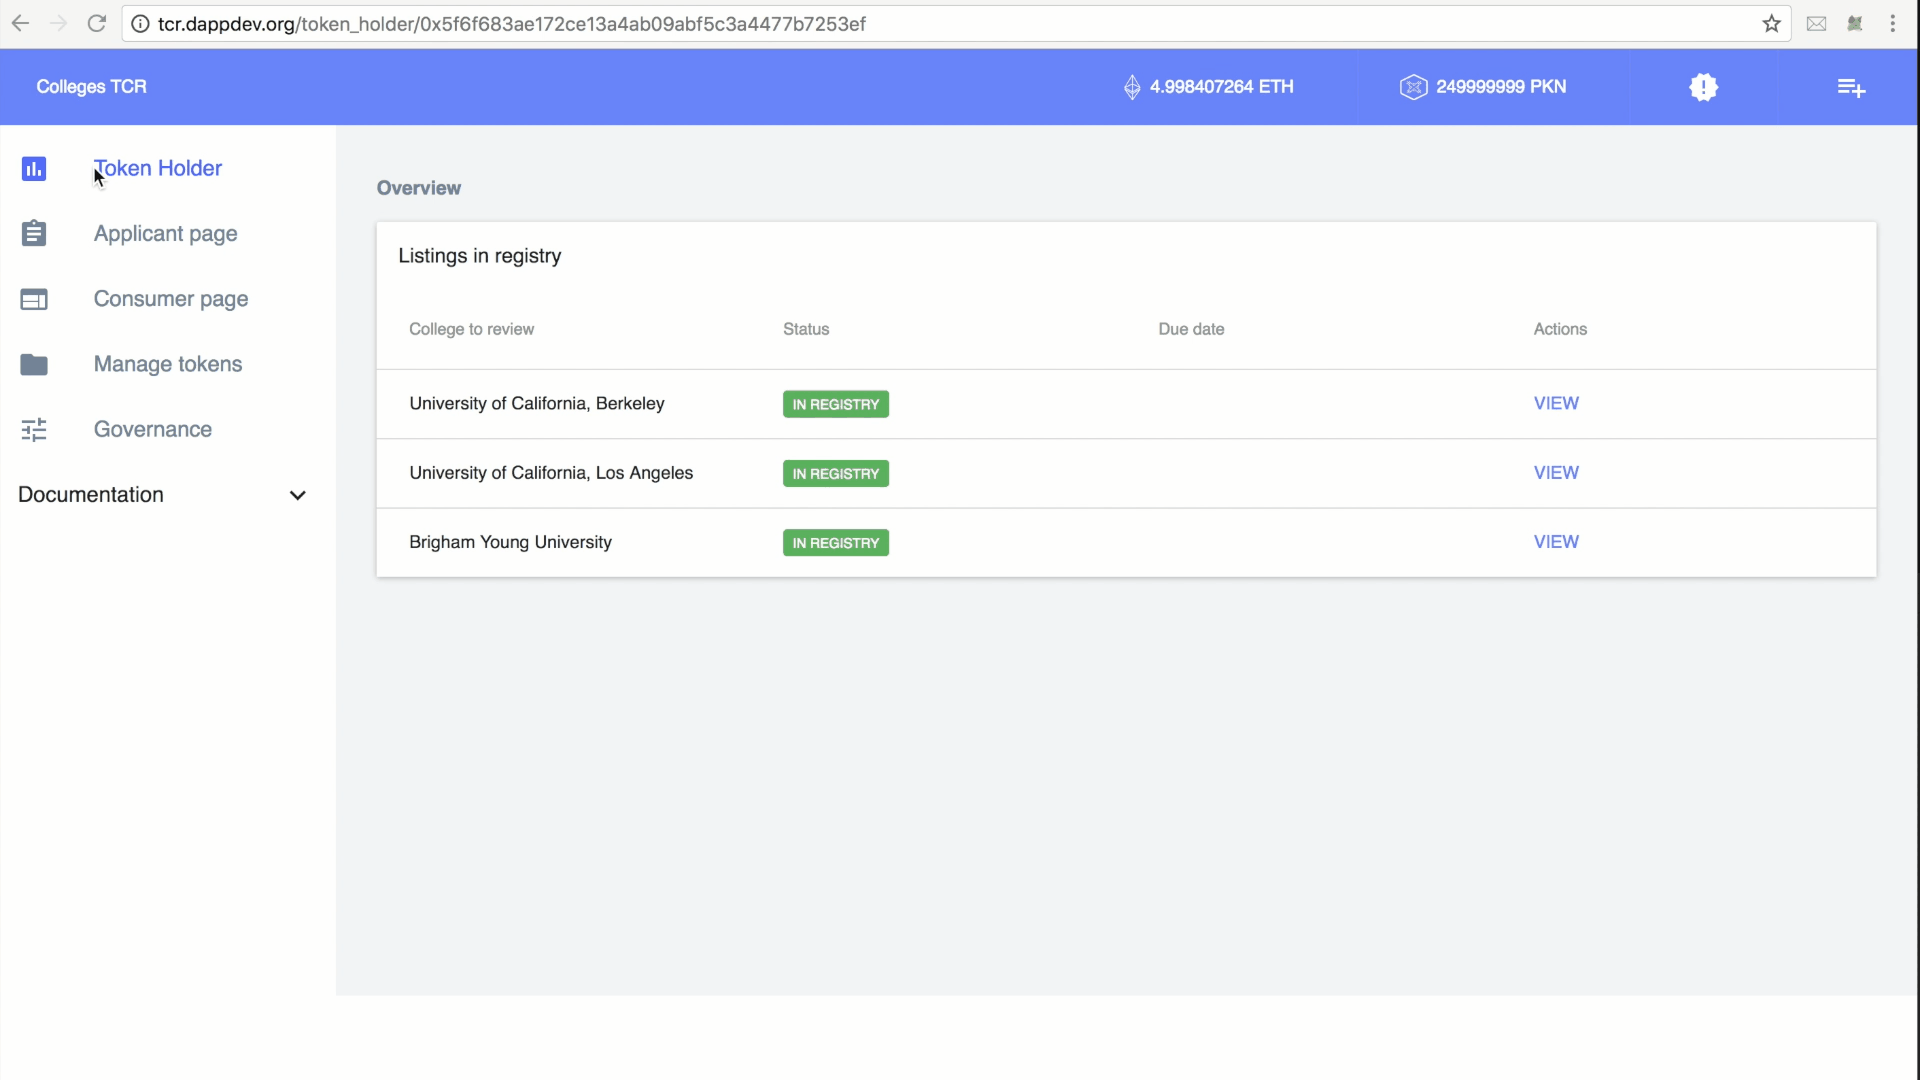Click Berkeley's IN REGISTRY status badge
Screen dimensions: 1920x1080
click(x=836, y=404)
